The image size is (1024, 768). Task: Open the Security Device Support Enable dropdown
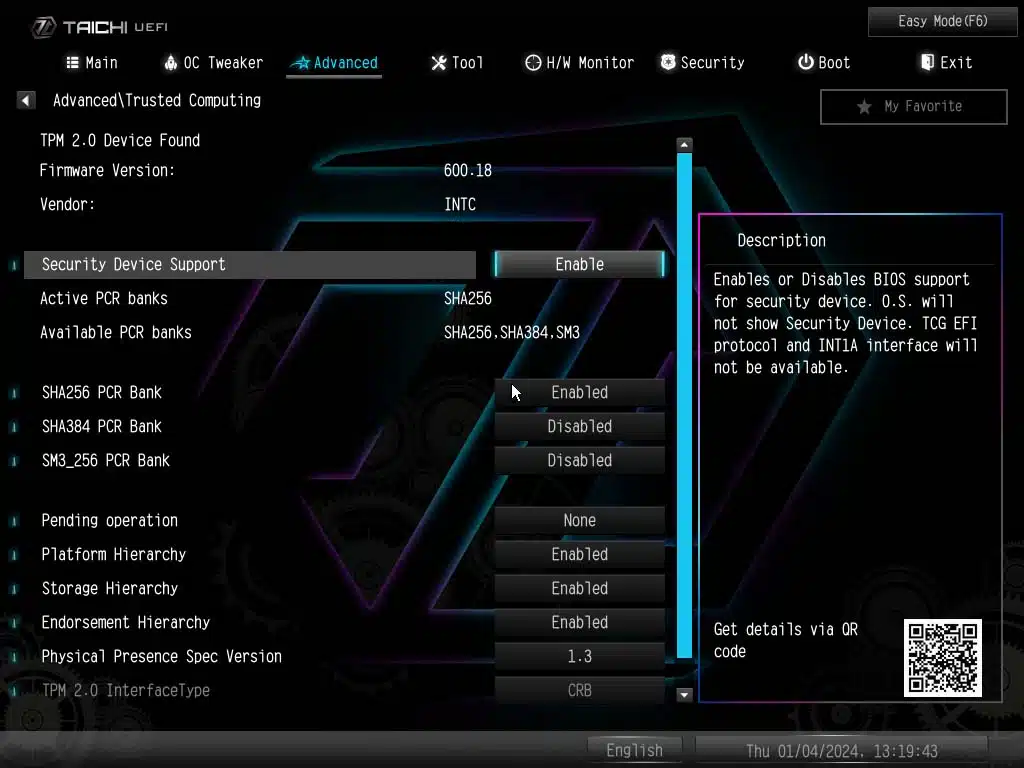tap(579, 265)
